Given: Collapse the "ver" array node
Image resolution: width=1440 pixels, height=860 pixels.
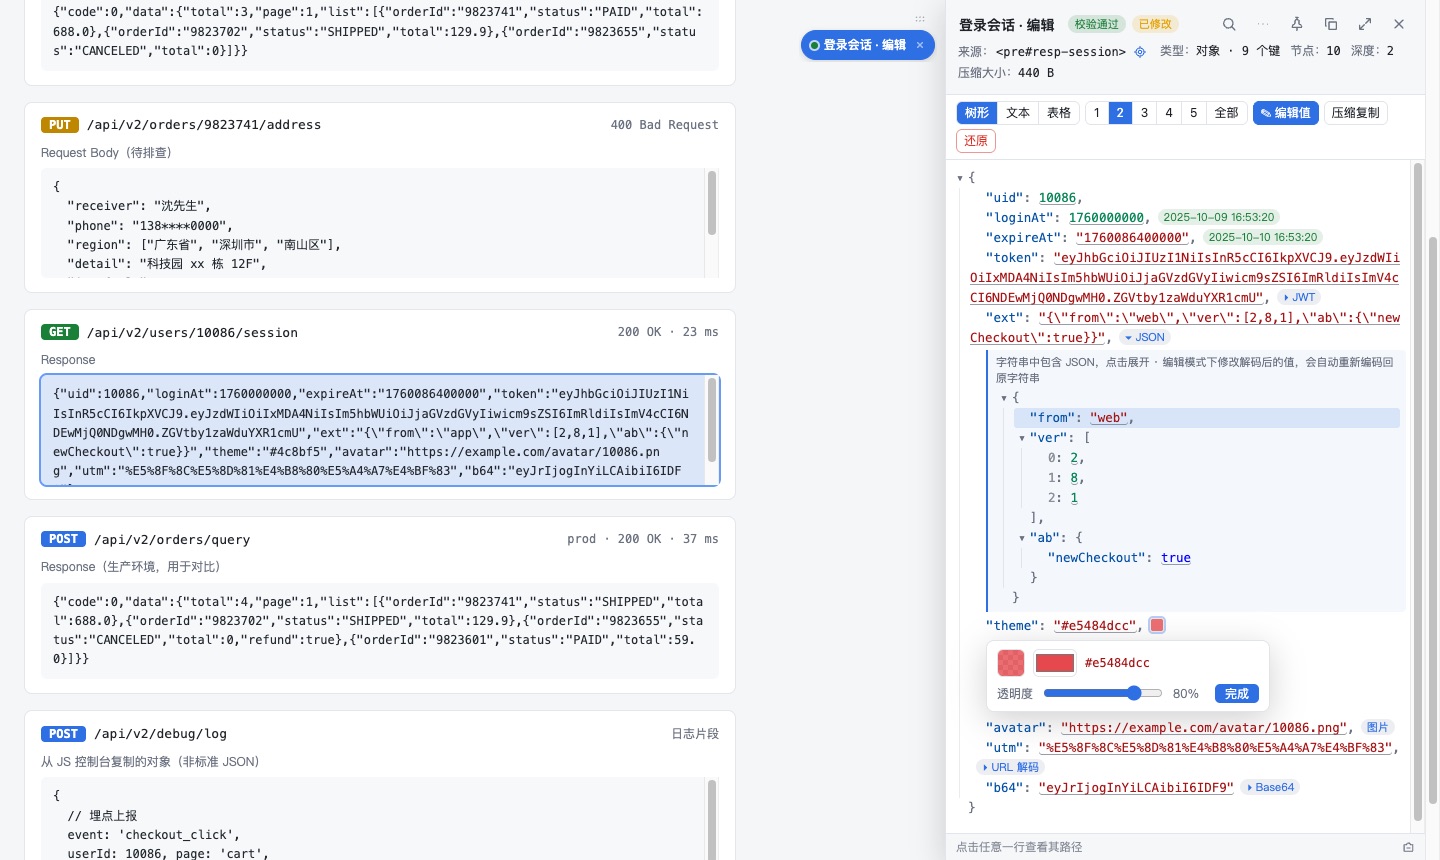Looking at the screenshot, I should pos(1022,438).
